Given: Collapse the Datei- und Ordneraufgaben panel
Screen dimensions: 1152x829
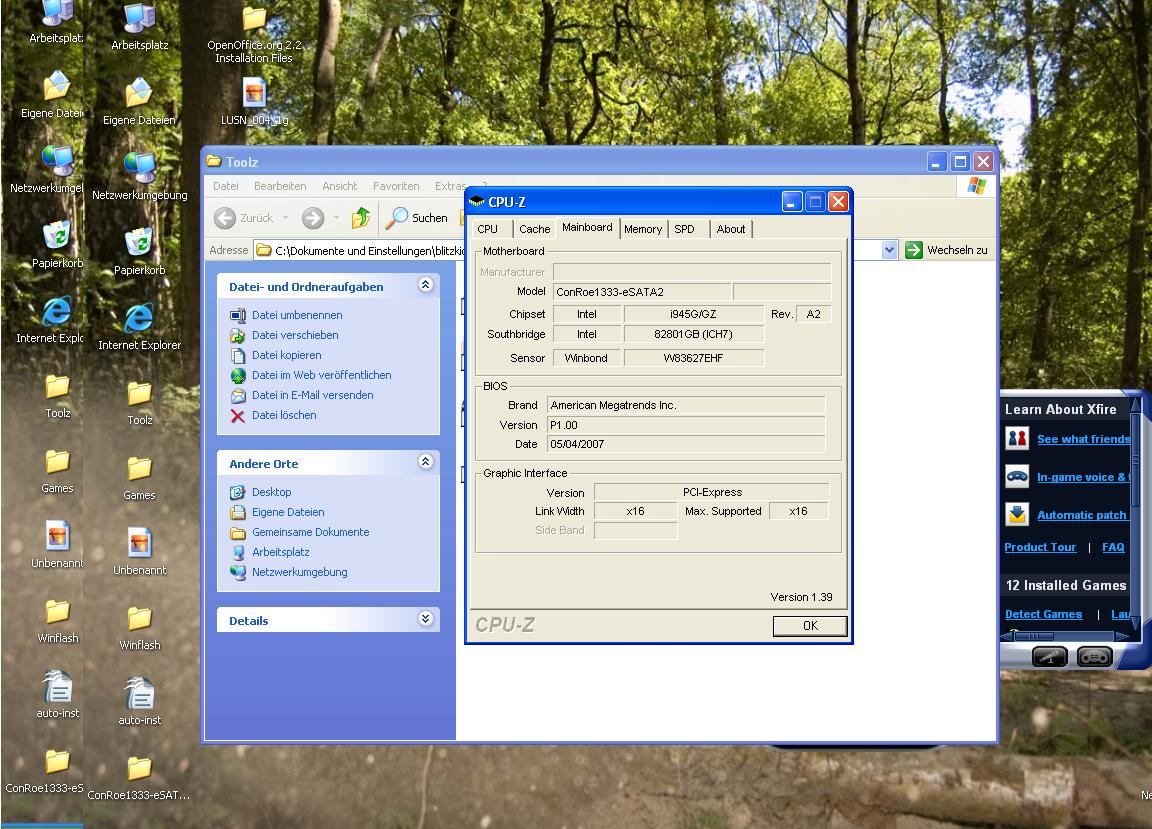Looking at the screenshot, I should pos(425,285).
